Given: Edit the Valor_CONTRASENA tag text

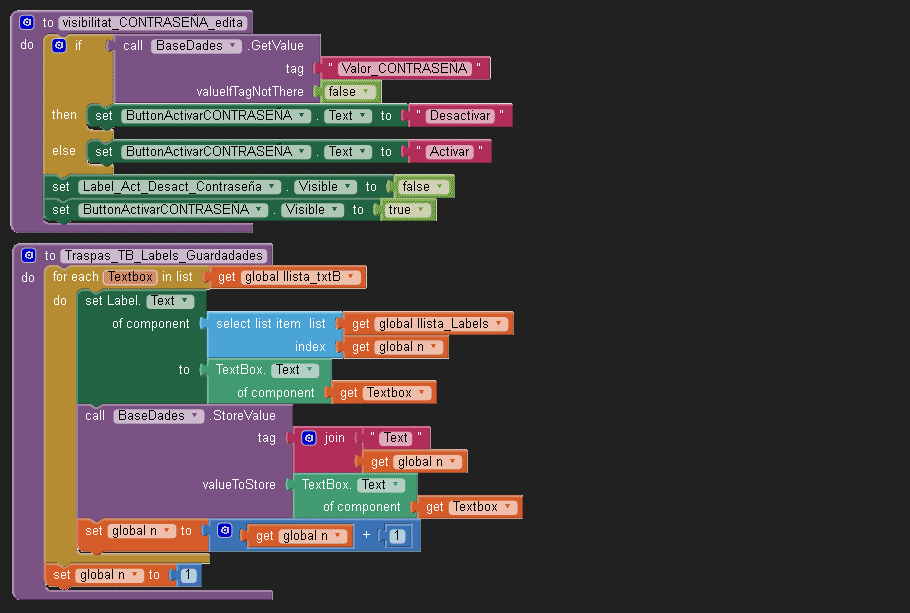Looking at the screenshot, I should (404, 69).
